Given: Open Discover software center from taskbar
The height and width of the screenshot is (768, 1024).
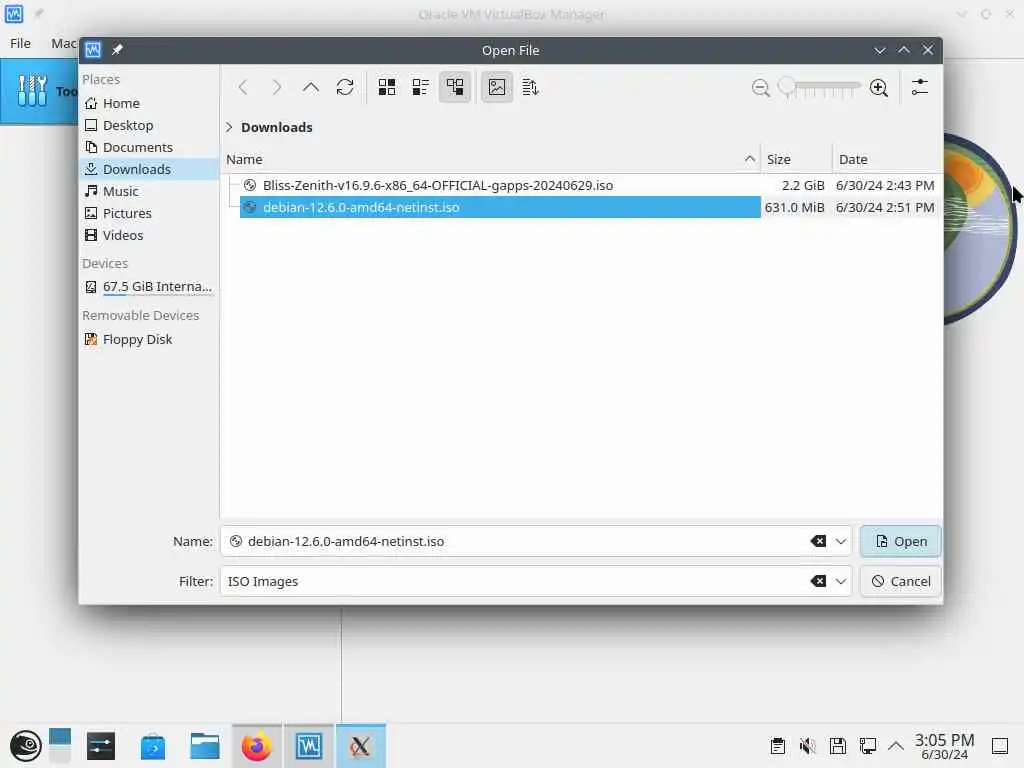Looking at the screenshot, I should point(153,746).
